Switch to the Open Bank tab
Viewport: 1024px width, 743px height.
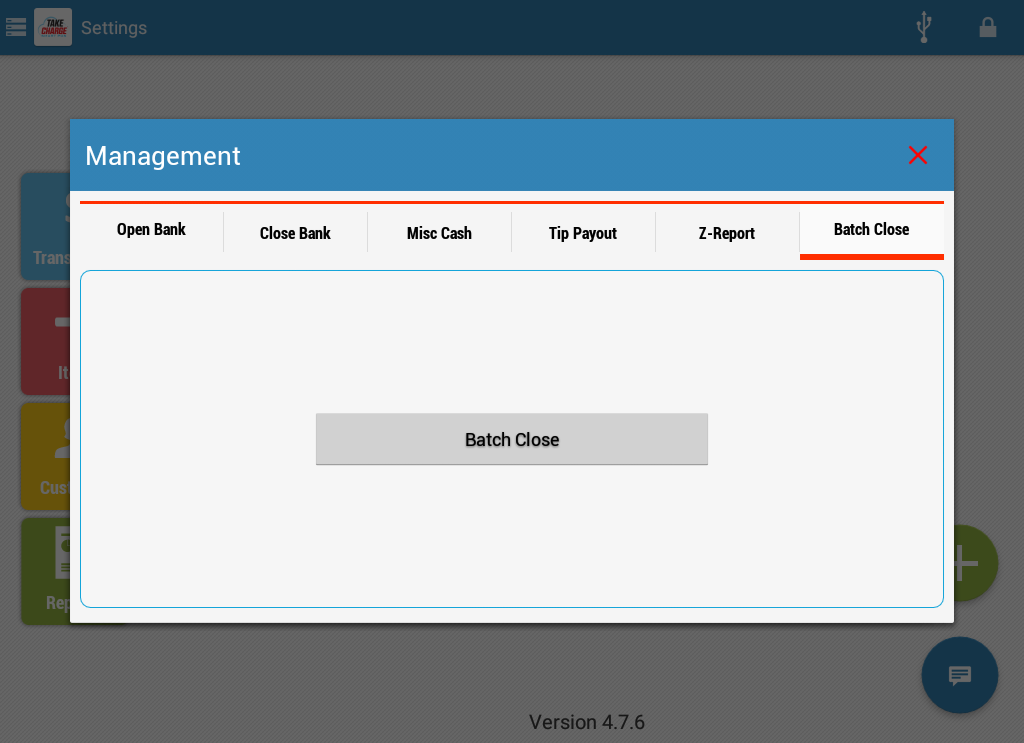coord(151,230)
